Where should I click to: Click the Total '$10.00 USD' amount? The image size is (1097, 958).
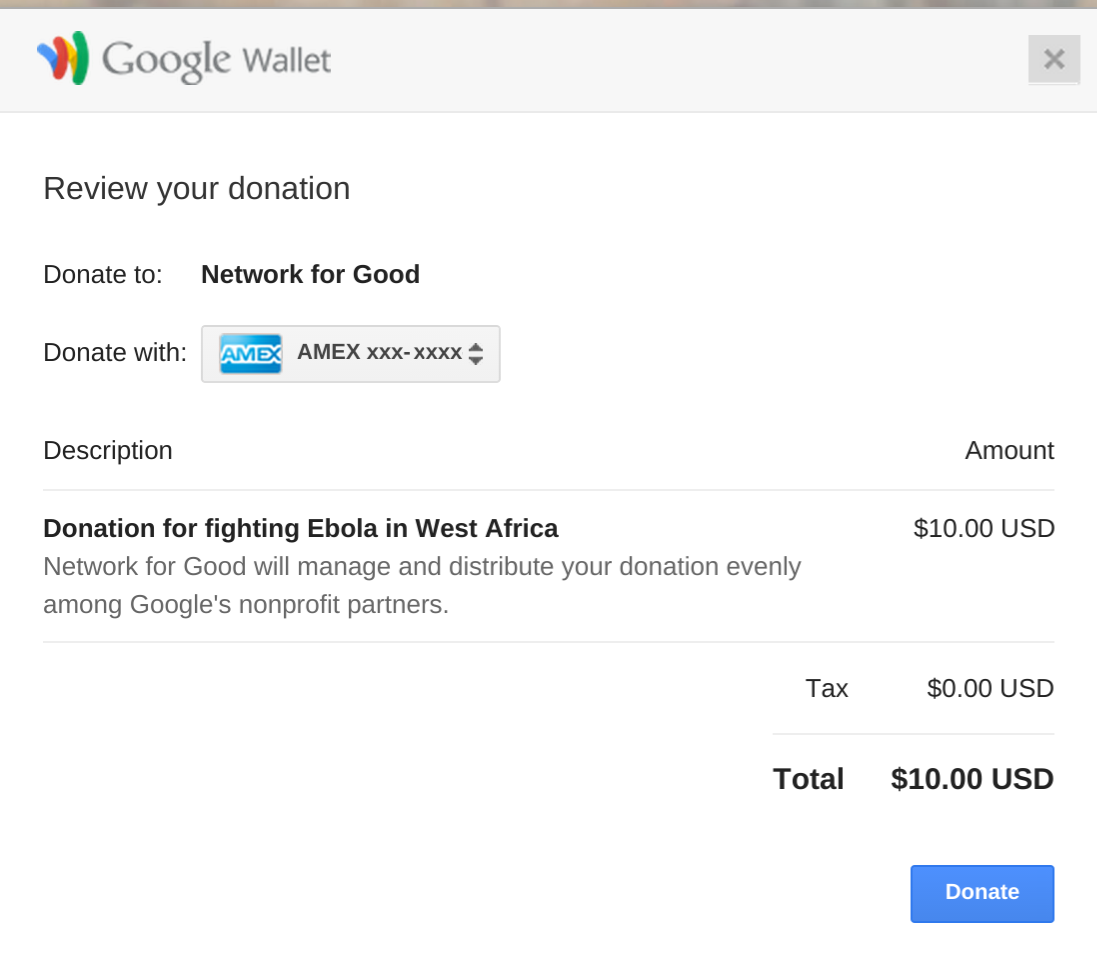pos(972,779)
